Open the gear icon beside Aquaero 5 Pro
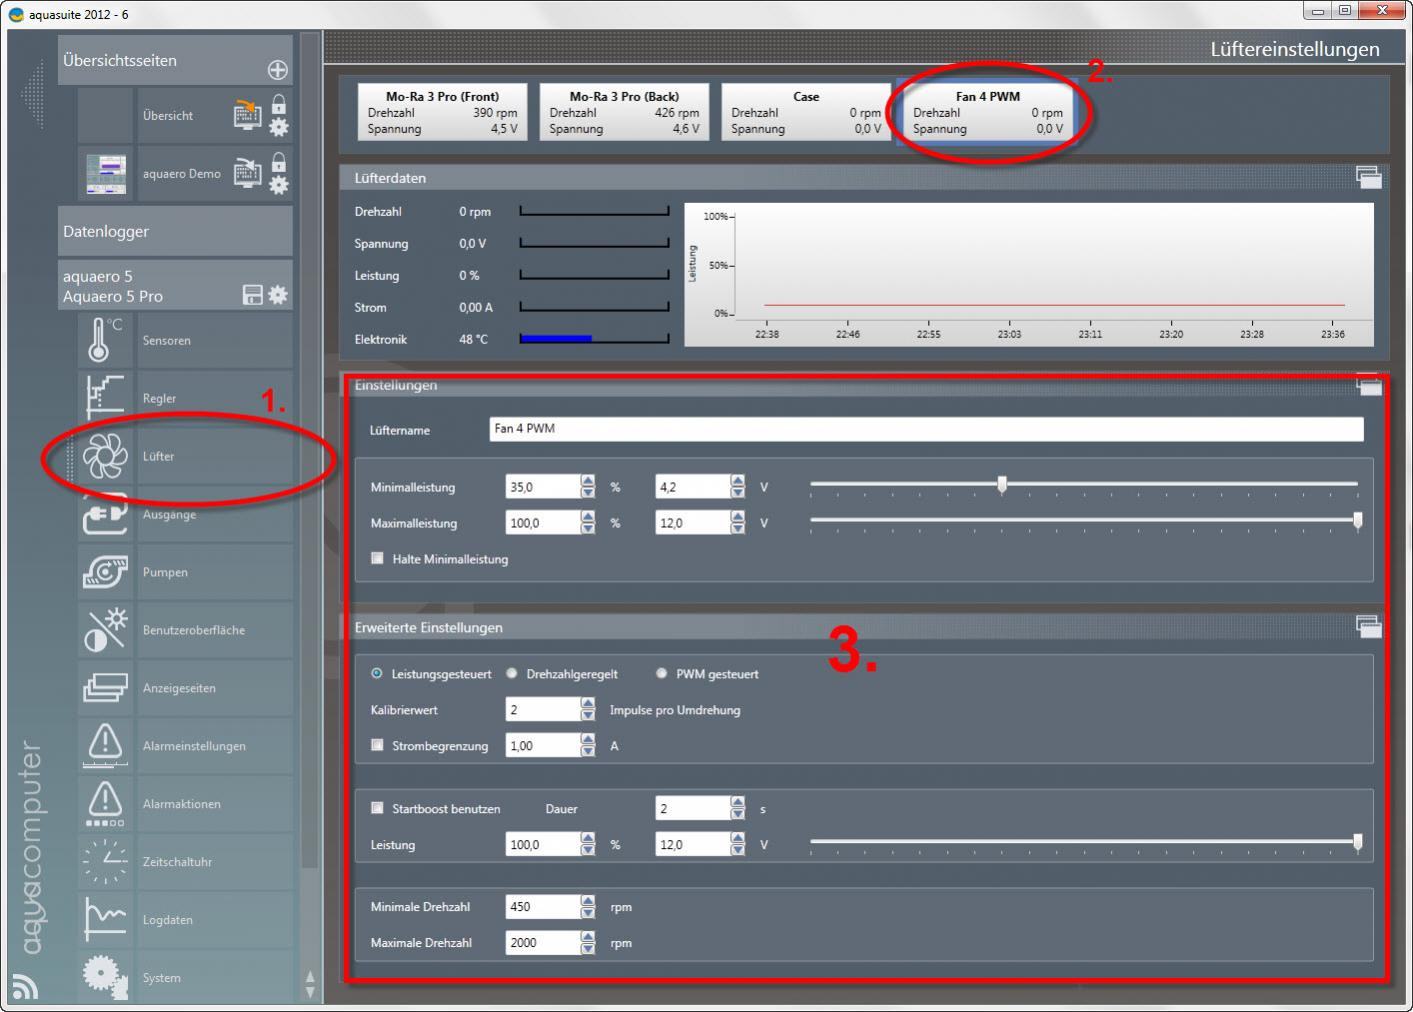This screenshot has width=1413, height=1012. pyautogui.click(x=278, y=295)
